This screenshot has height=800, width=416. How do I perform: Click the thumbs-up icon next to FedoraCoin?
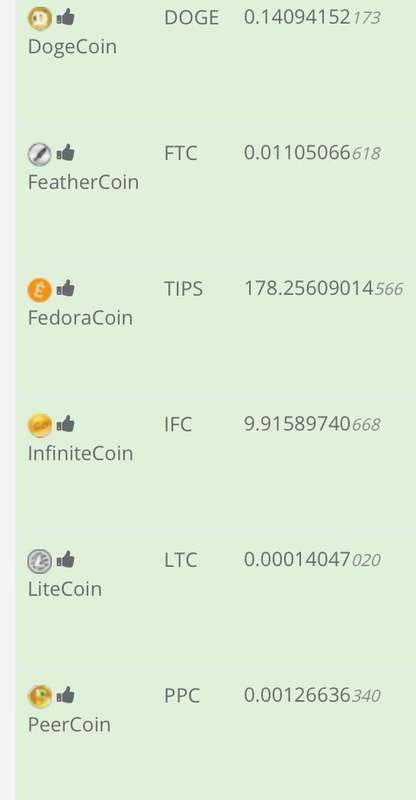coord(65,288)
